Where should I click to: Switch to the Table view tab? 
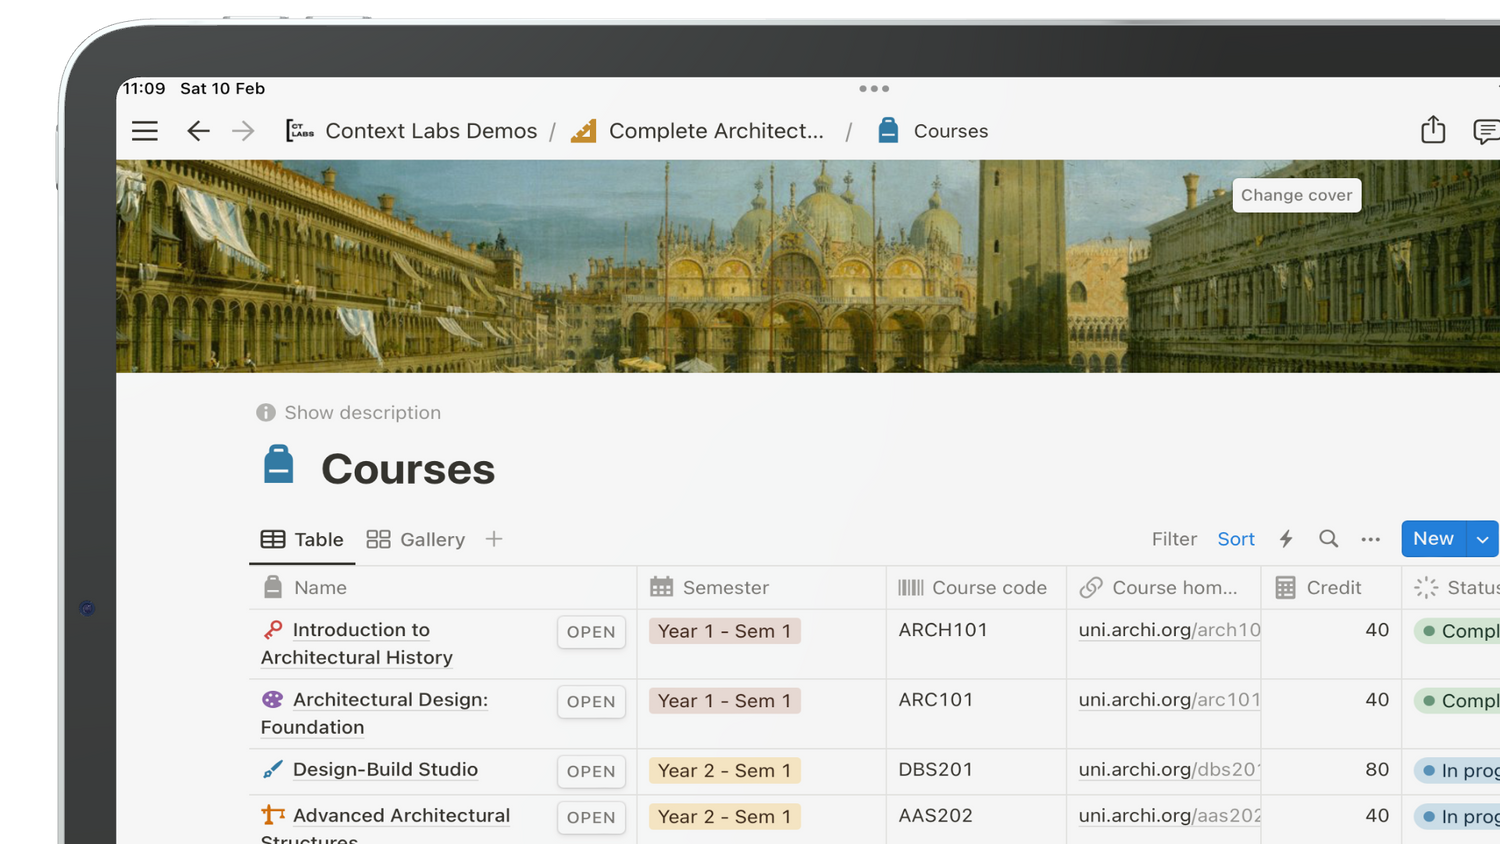(x=302, y=539)
